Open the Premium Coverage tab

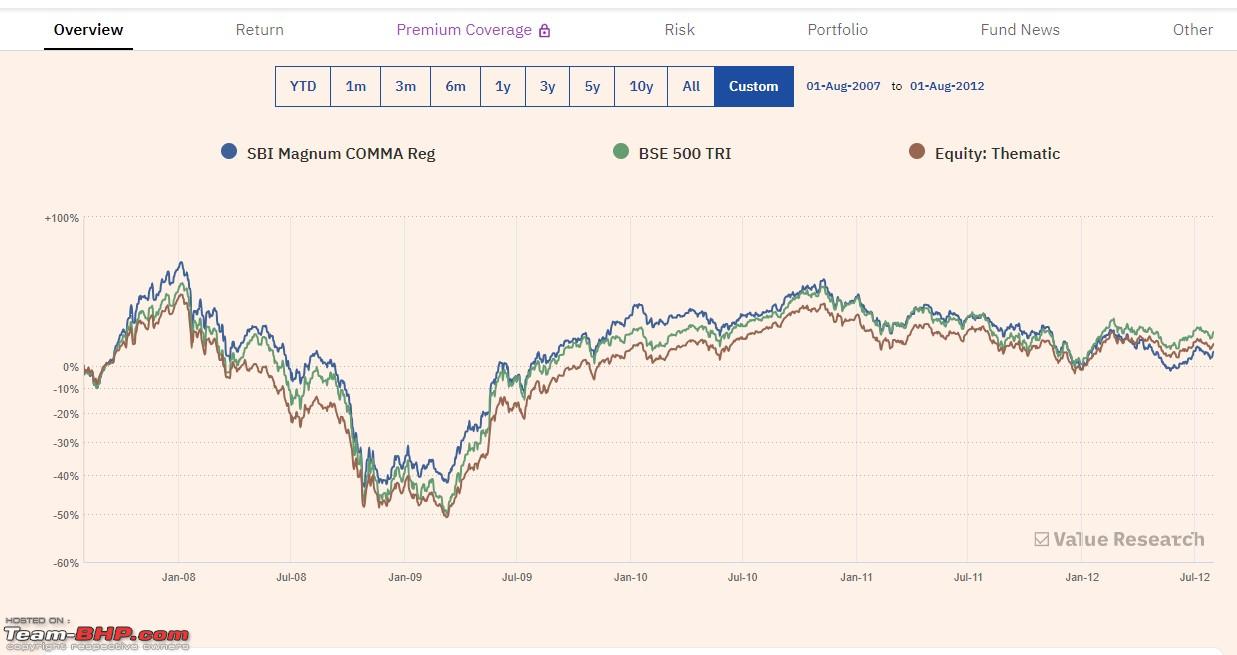point(464,30)
